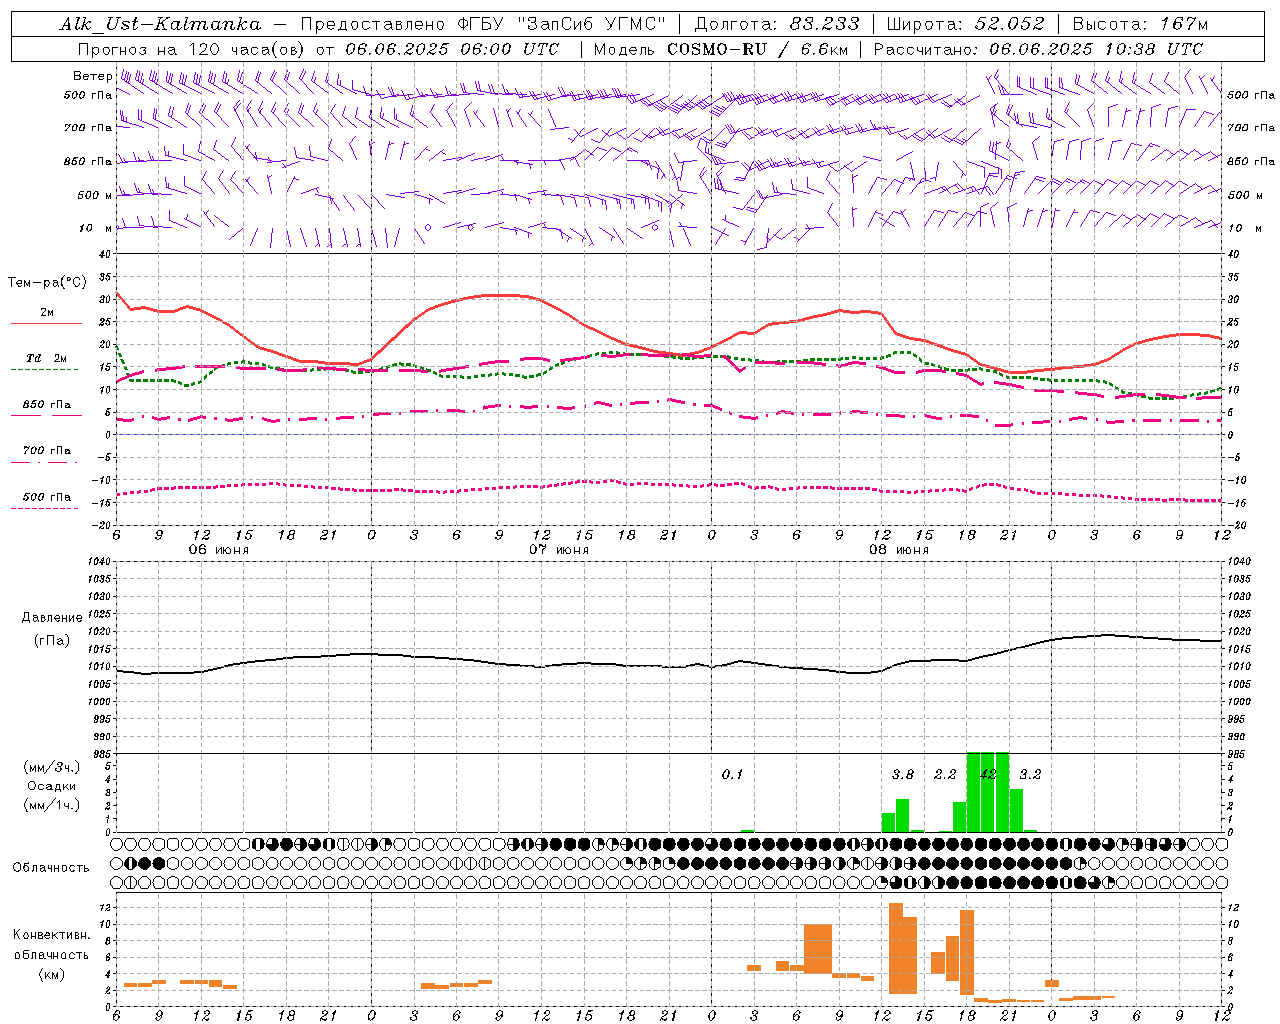Click the Осадки panel label
The height and width of the screenshot is (1024, 1280).
(x=52, y=786)
